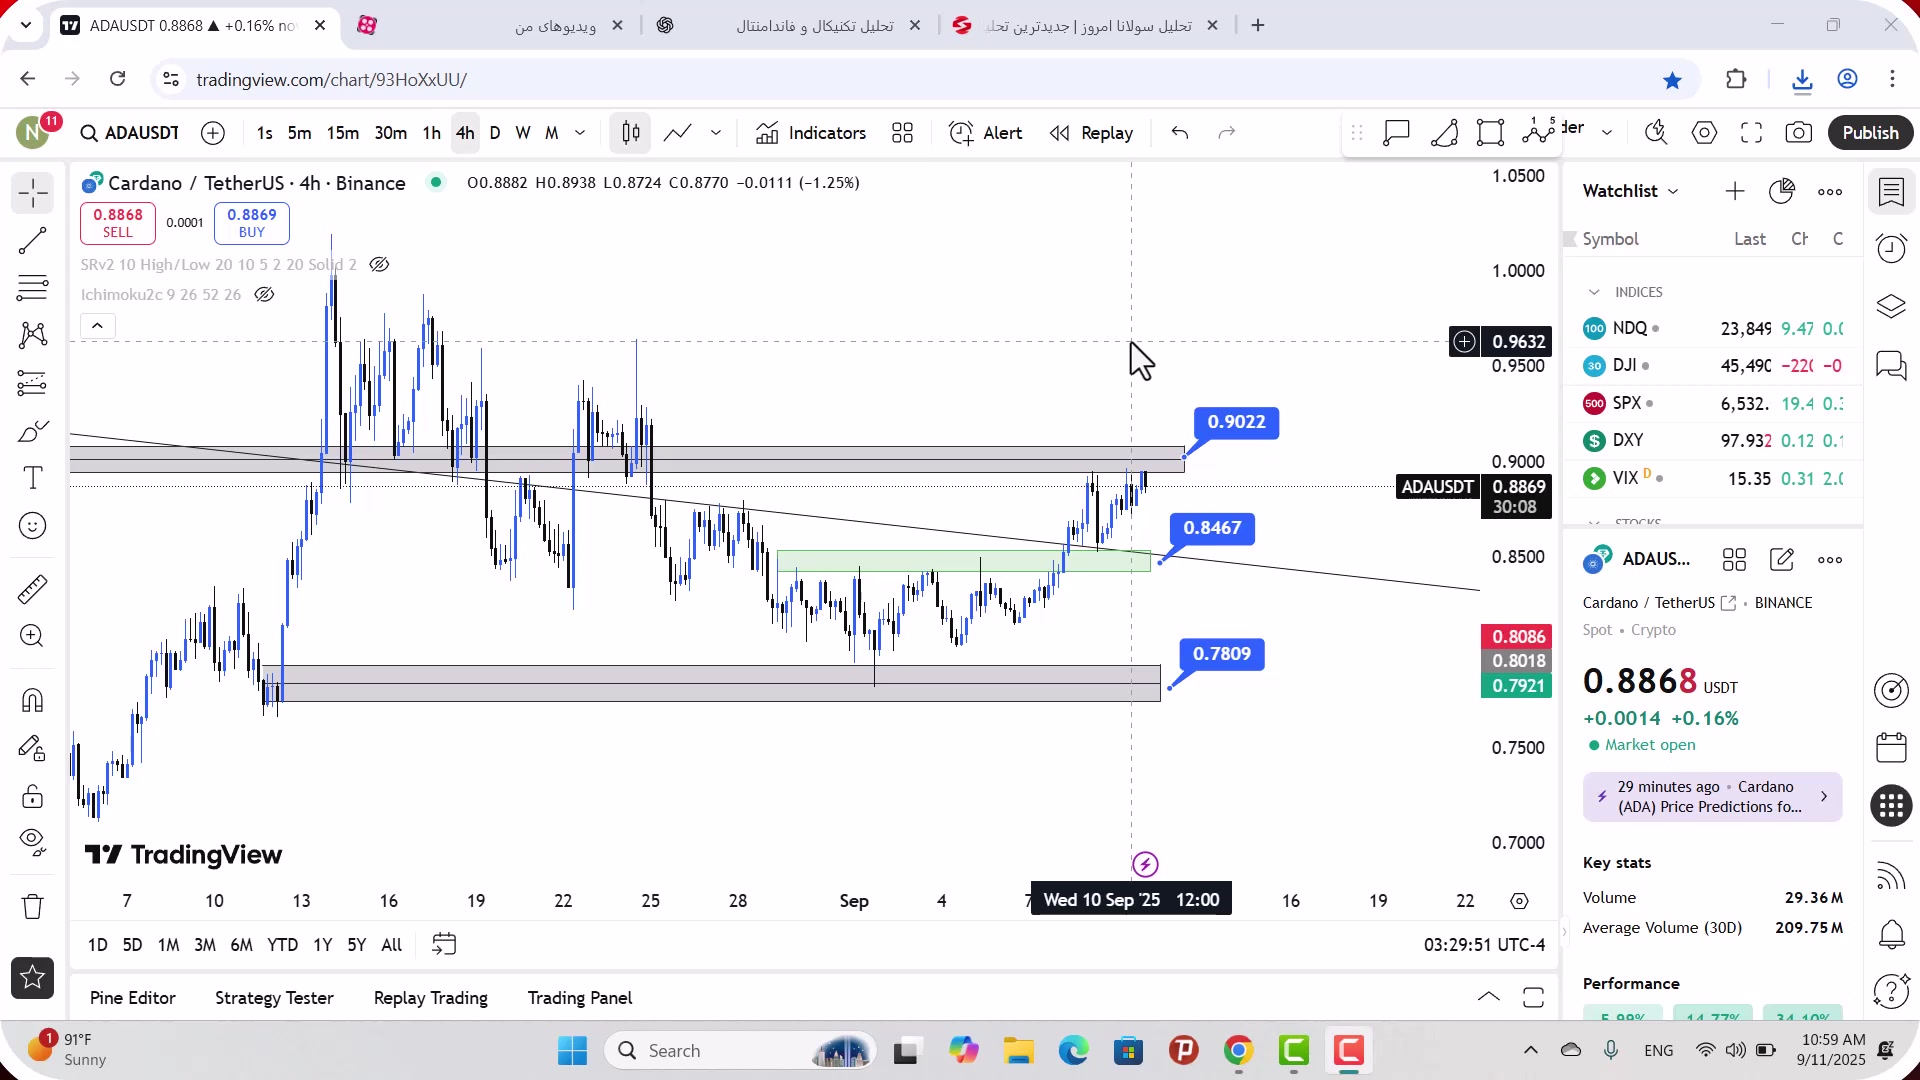This screenshot has width=1920, height=1080.
Task: Click the 0.8869 BUY button
Action: click(x=252, y=223)
